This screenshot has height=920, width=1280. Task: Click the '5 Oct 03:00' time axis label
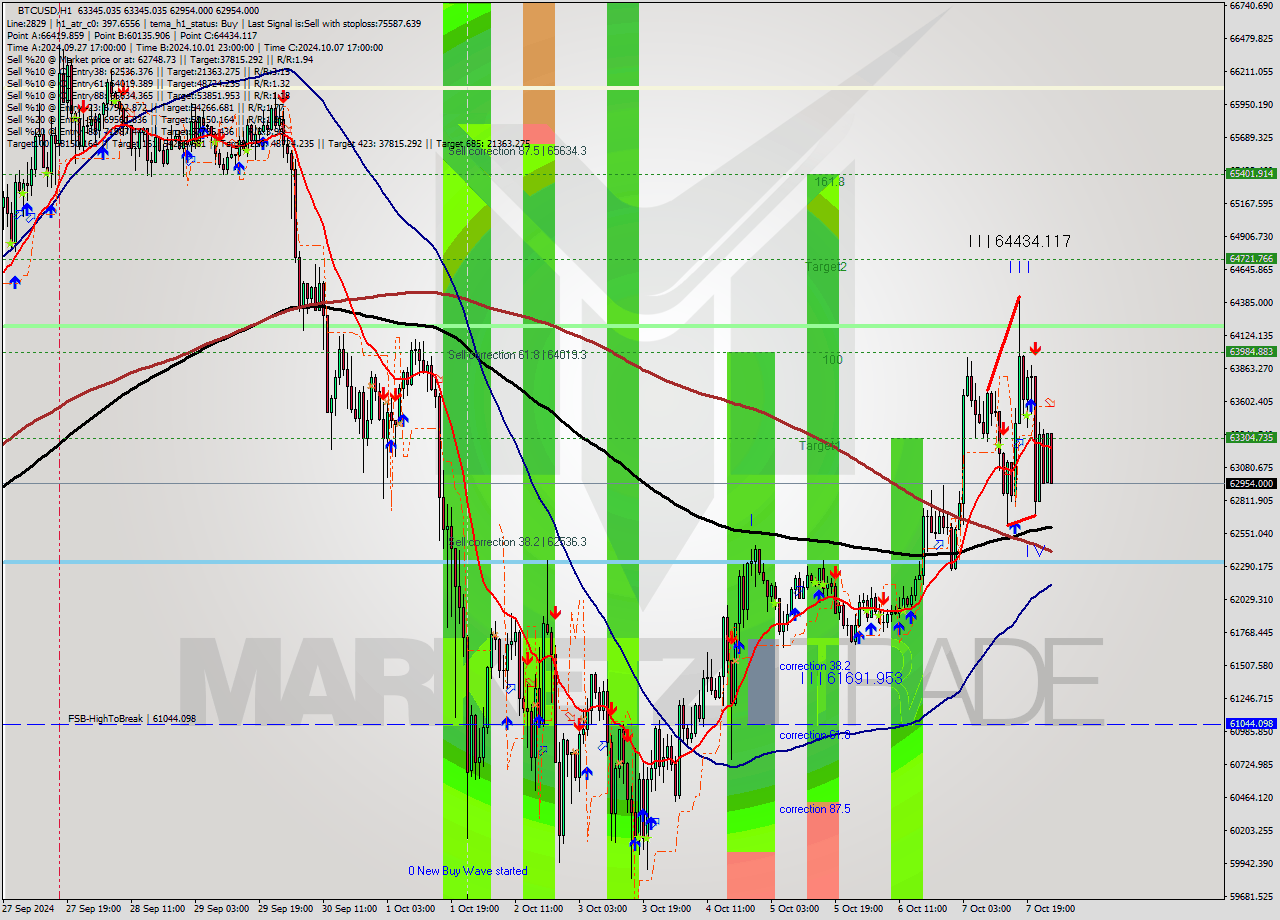click(x=795, y=909)
